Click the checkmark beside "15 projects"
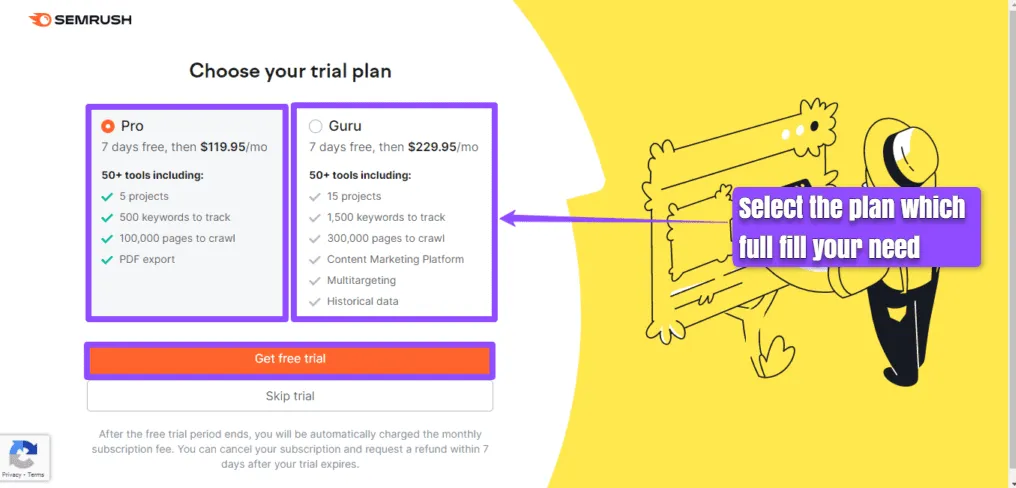Screen dimensions: 1016x488 point(316,197)
